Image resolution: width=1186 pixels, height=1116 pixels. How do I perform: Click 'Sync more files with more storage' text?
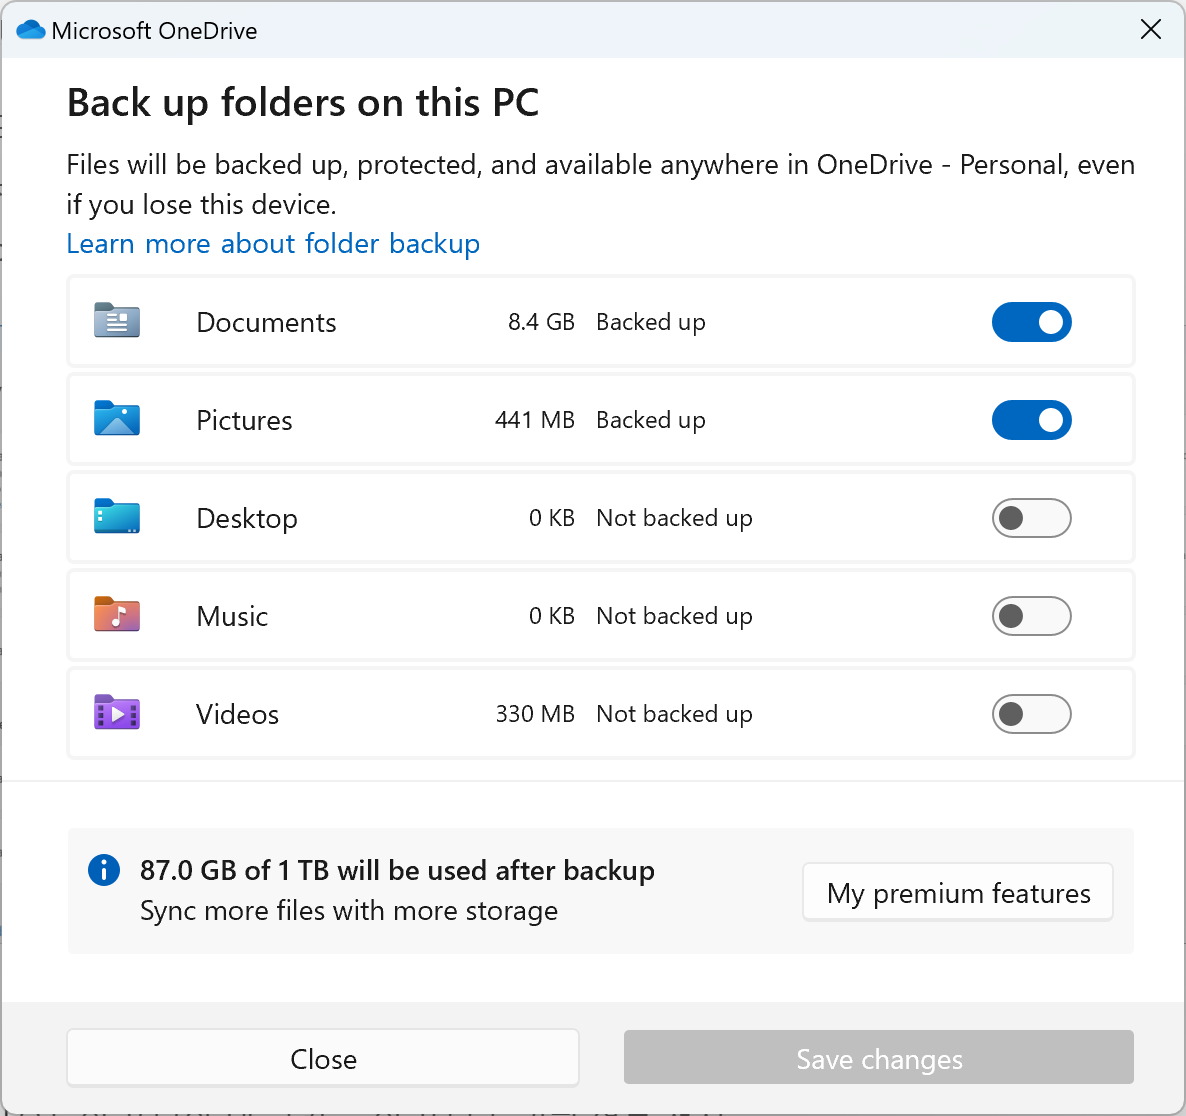pyautogui.click(x=349, y=911)
